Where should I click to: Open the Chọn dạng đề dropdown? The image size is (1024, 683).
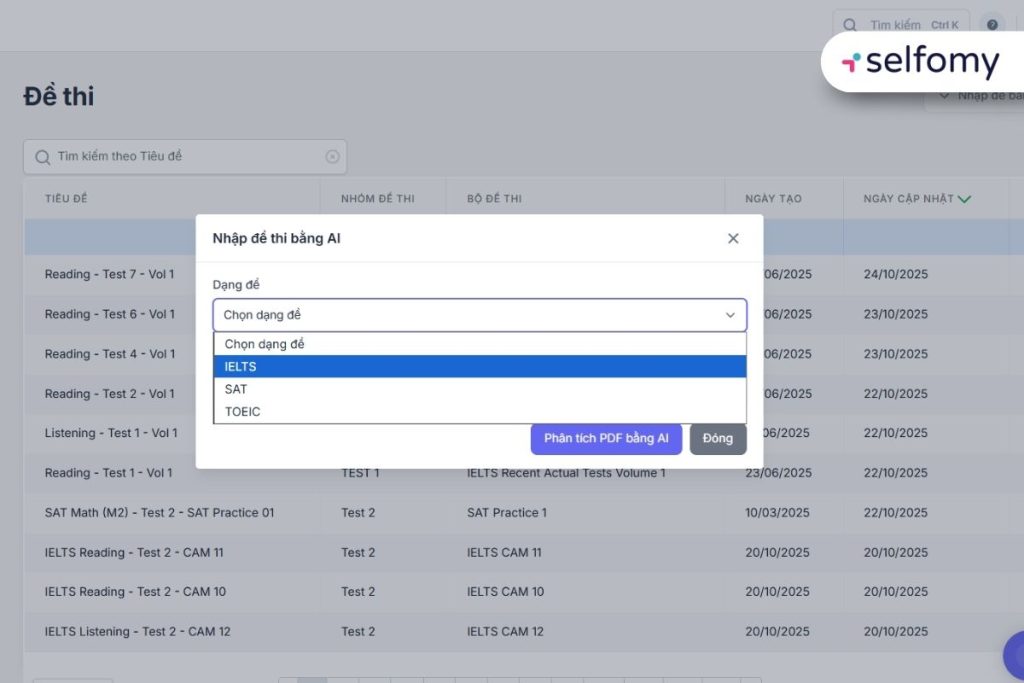tap(479, 315)
